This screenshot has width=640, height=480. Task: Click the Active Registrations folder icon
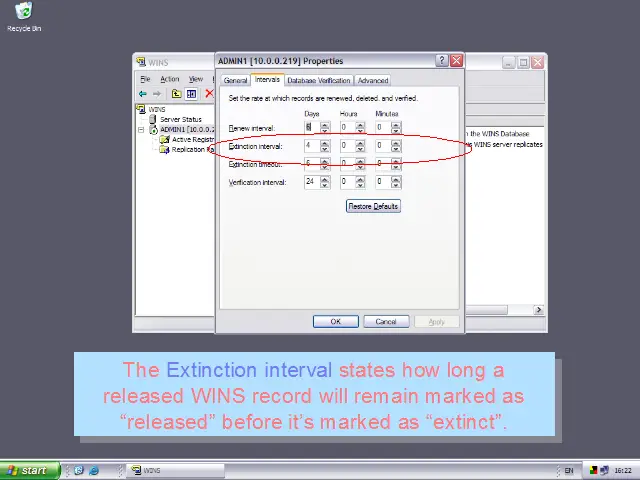pyautogui.click(x=164, y=140)
